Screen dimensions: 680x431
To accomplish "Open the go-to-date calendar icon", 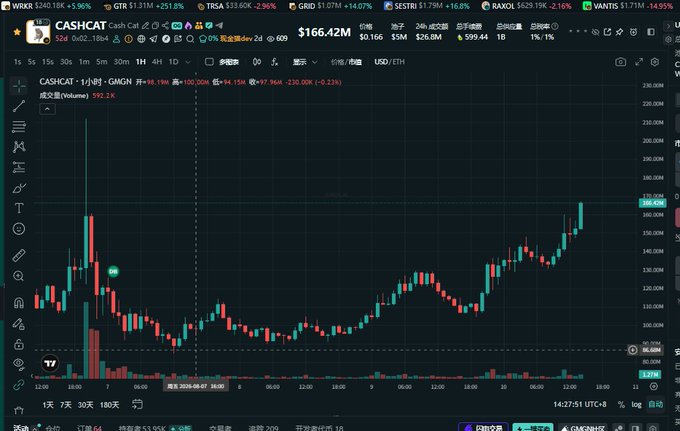I will (x=137, y=404).
